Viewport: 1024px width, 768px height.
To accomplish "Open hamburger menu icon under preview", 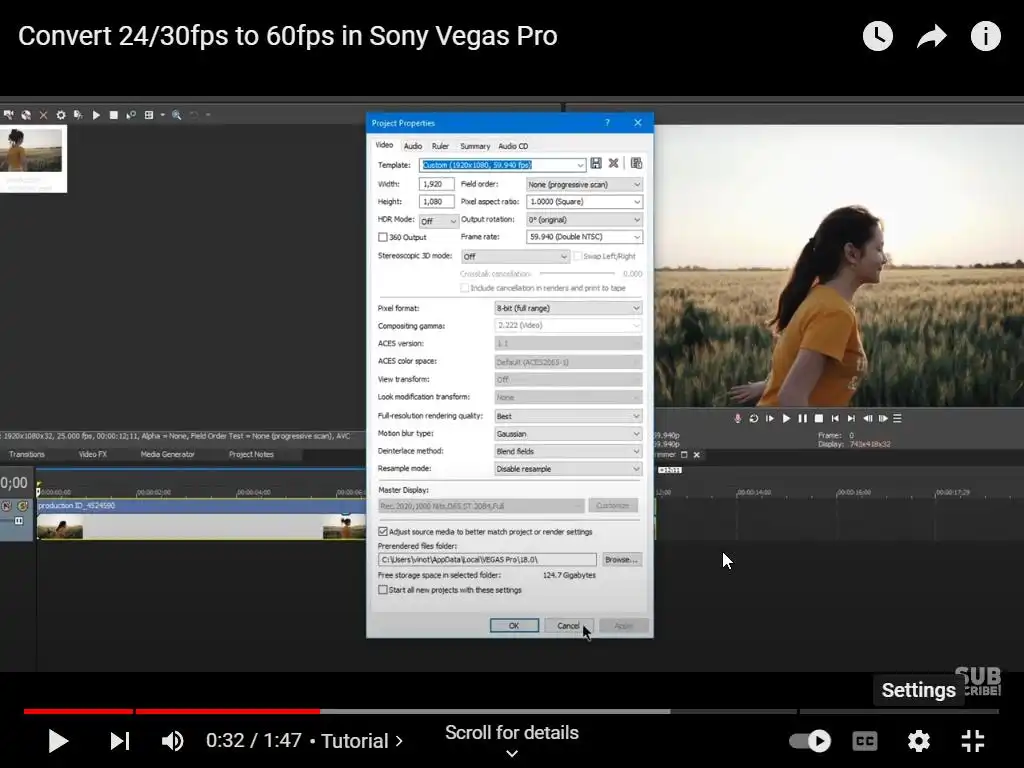I will [x=897, y=419].
